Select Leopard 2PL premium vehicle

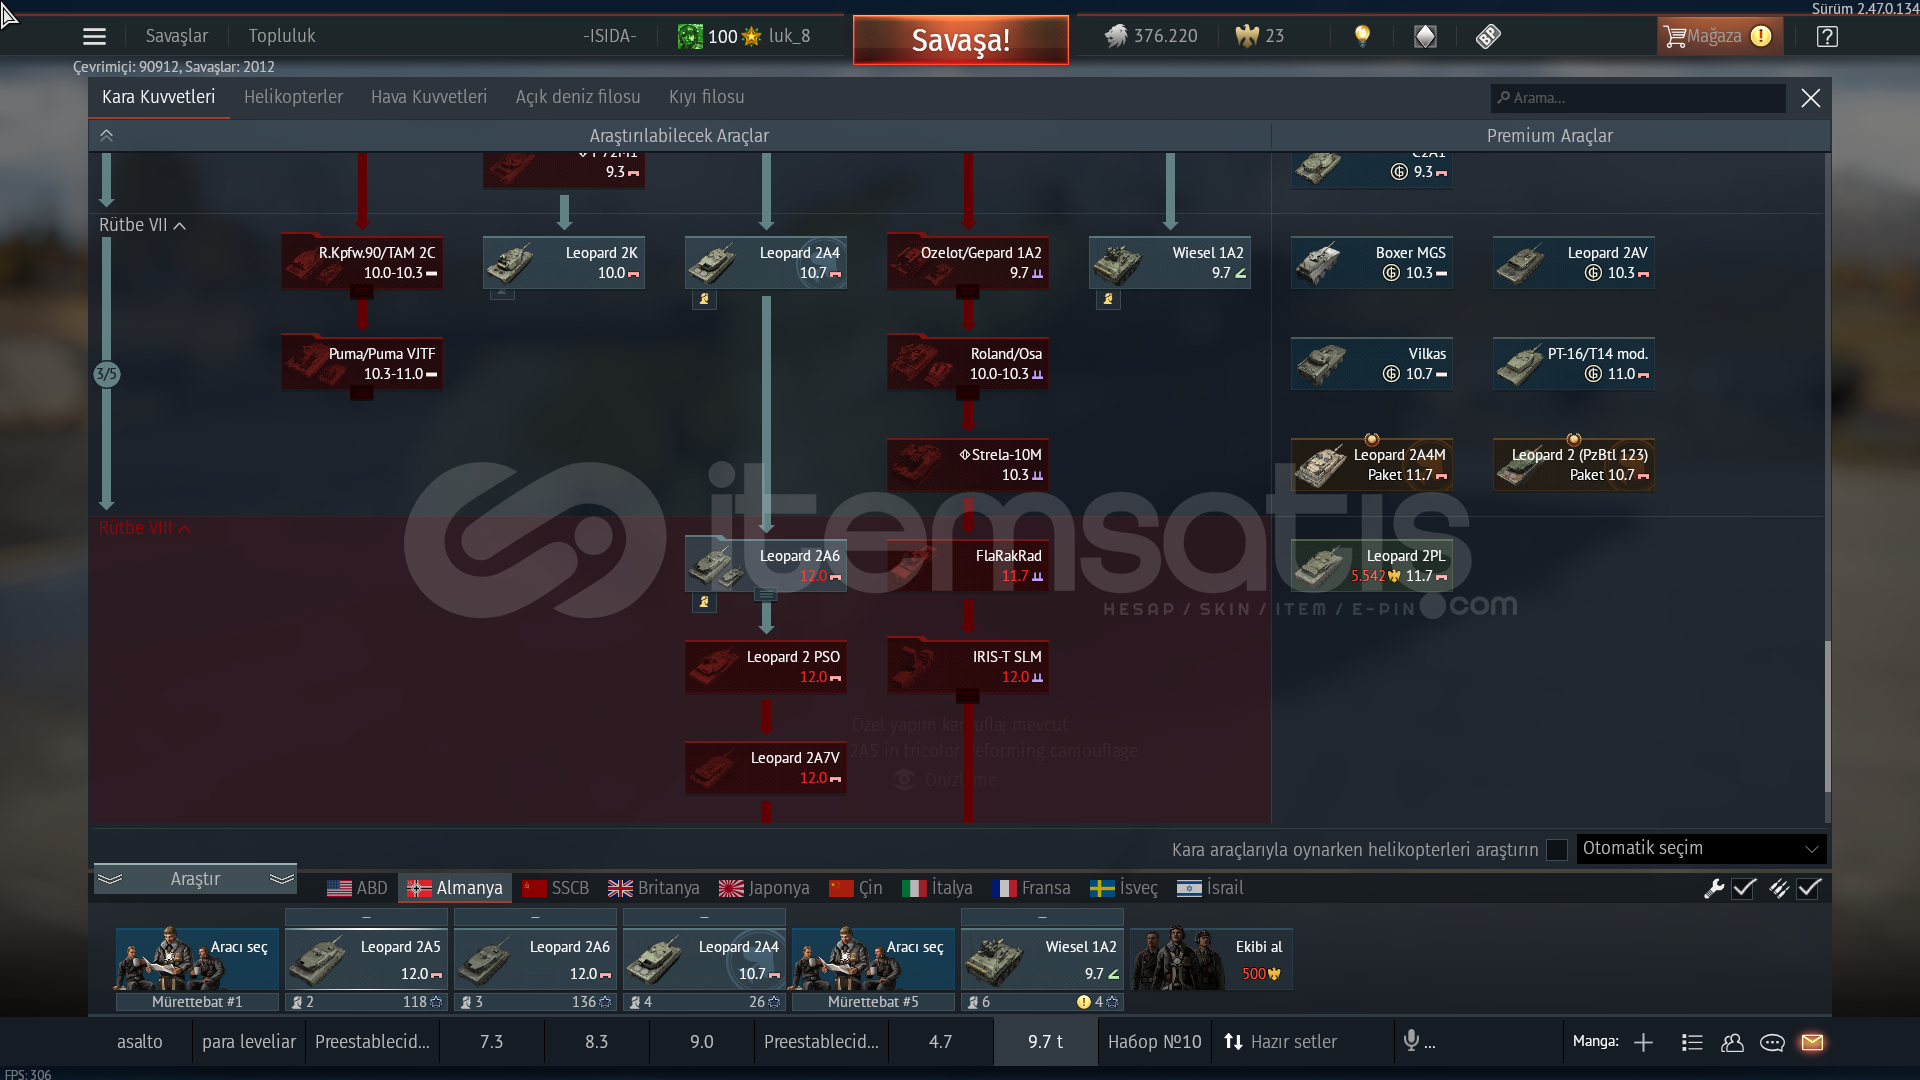[x=1372, y=566]
